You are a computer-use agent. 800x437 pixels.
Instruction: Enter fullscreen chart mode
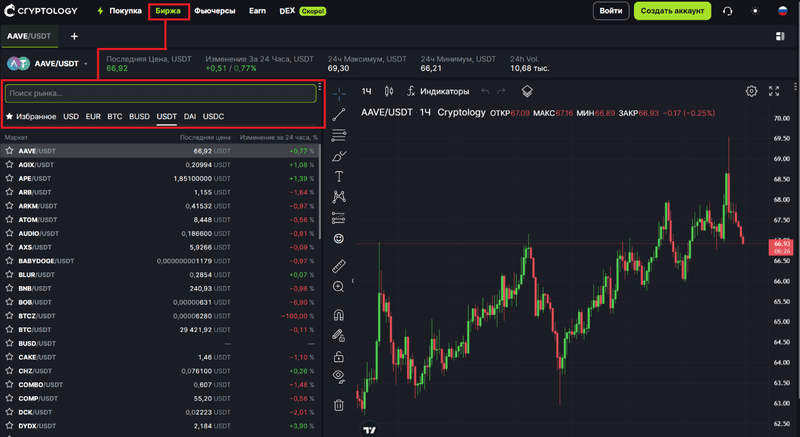click(x=774, y=91)
